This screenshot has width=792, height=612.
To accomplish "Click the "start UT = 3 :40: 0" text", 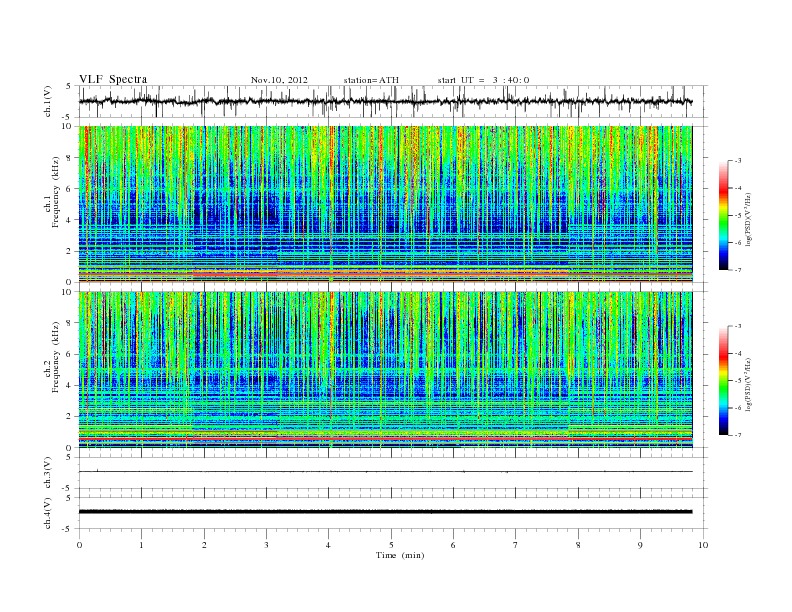I will click(x=483, y=80).
